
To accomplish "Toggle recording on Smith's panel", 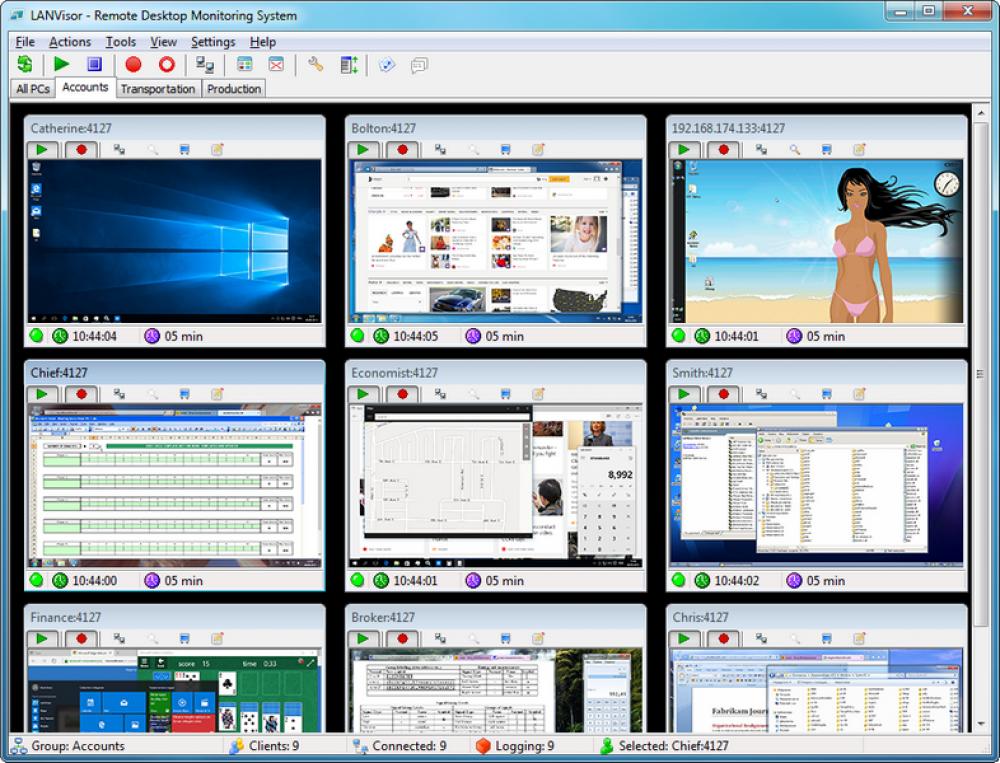I will pyautogui.click(x=723, y=394).
